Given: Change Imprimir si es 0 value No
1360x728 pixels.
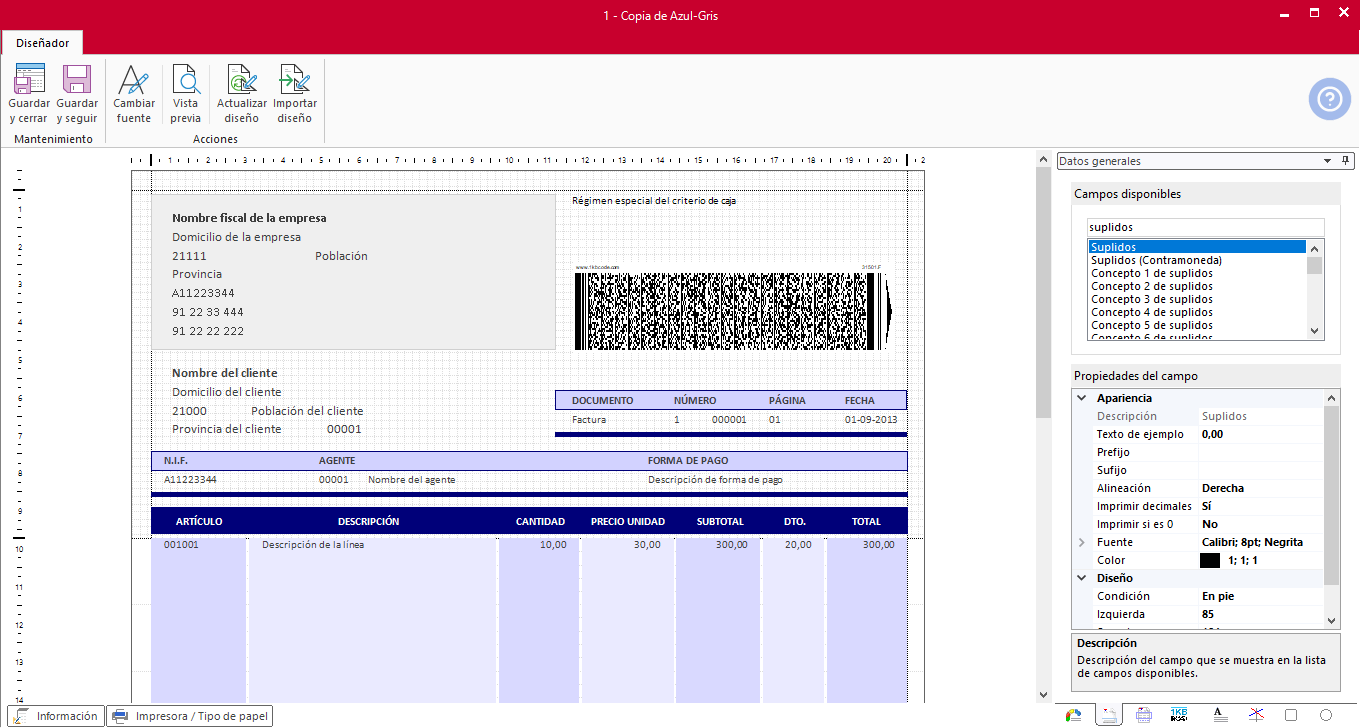Looking at the screenshot, I should point(1260,524).
